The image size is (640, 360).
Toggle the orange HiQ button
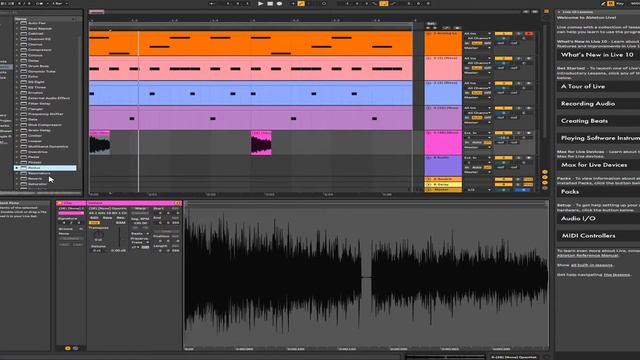click(x=94, y=223)
